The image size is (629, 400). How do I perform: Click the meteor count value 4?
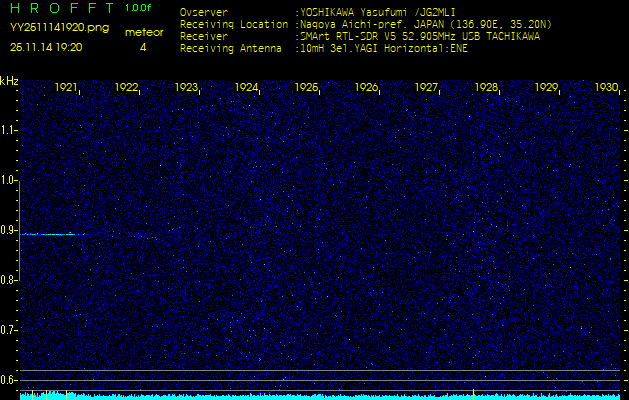coord(142,47)
